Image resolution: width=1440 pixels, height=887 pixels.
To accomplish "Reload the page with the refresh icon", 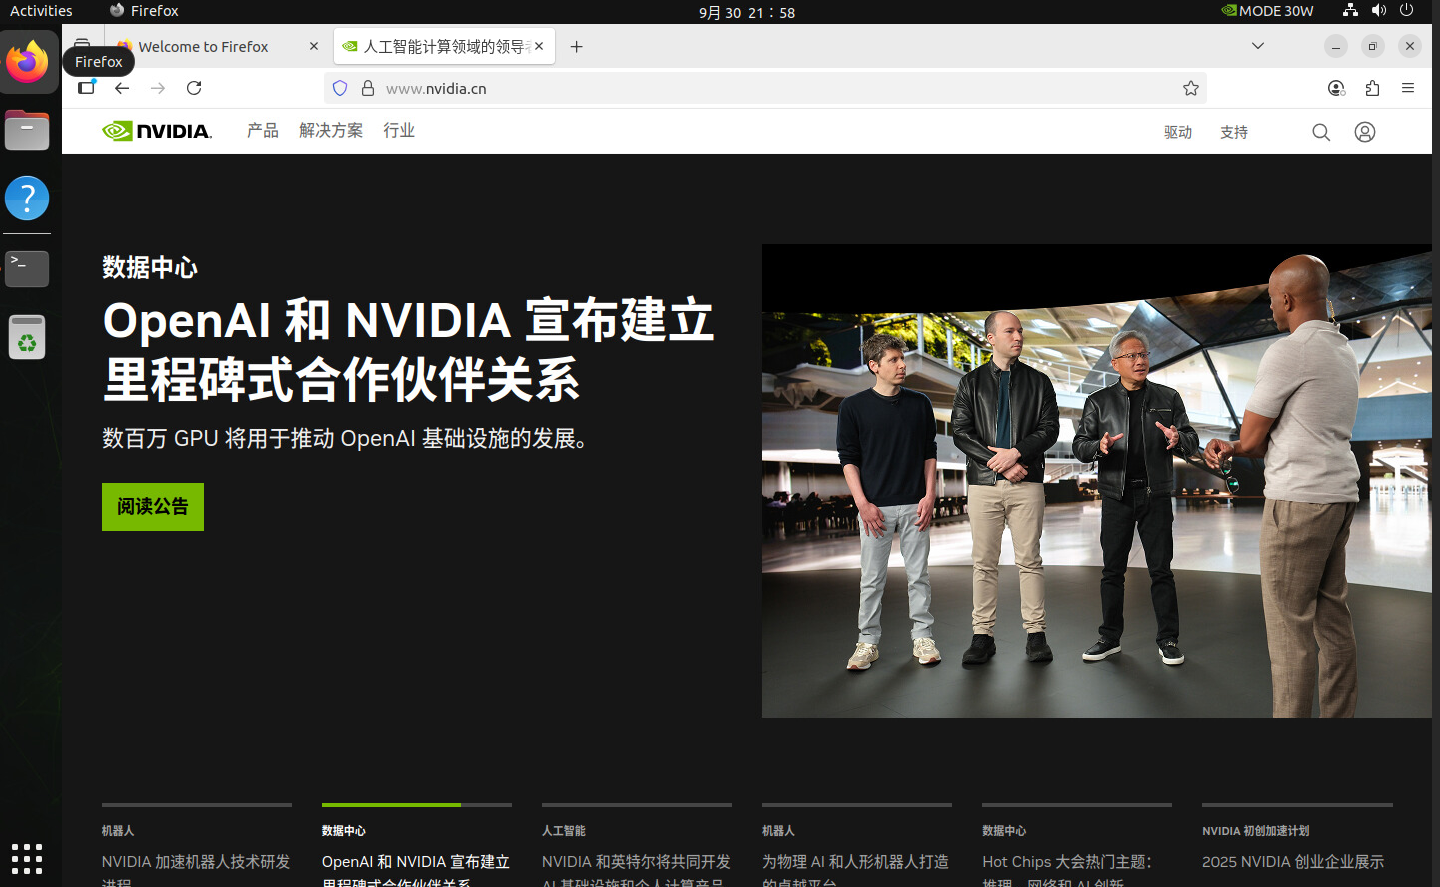I will pyautogui.click(x=194, y=88).
